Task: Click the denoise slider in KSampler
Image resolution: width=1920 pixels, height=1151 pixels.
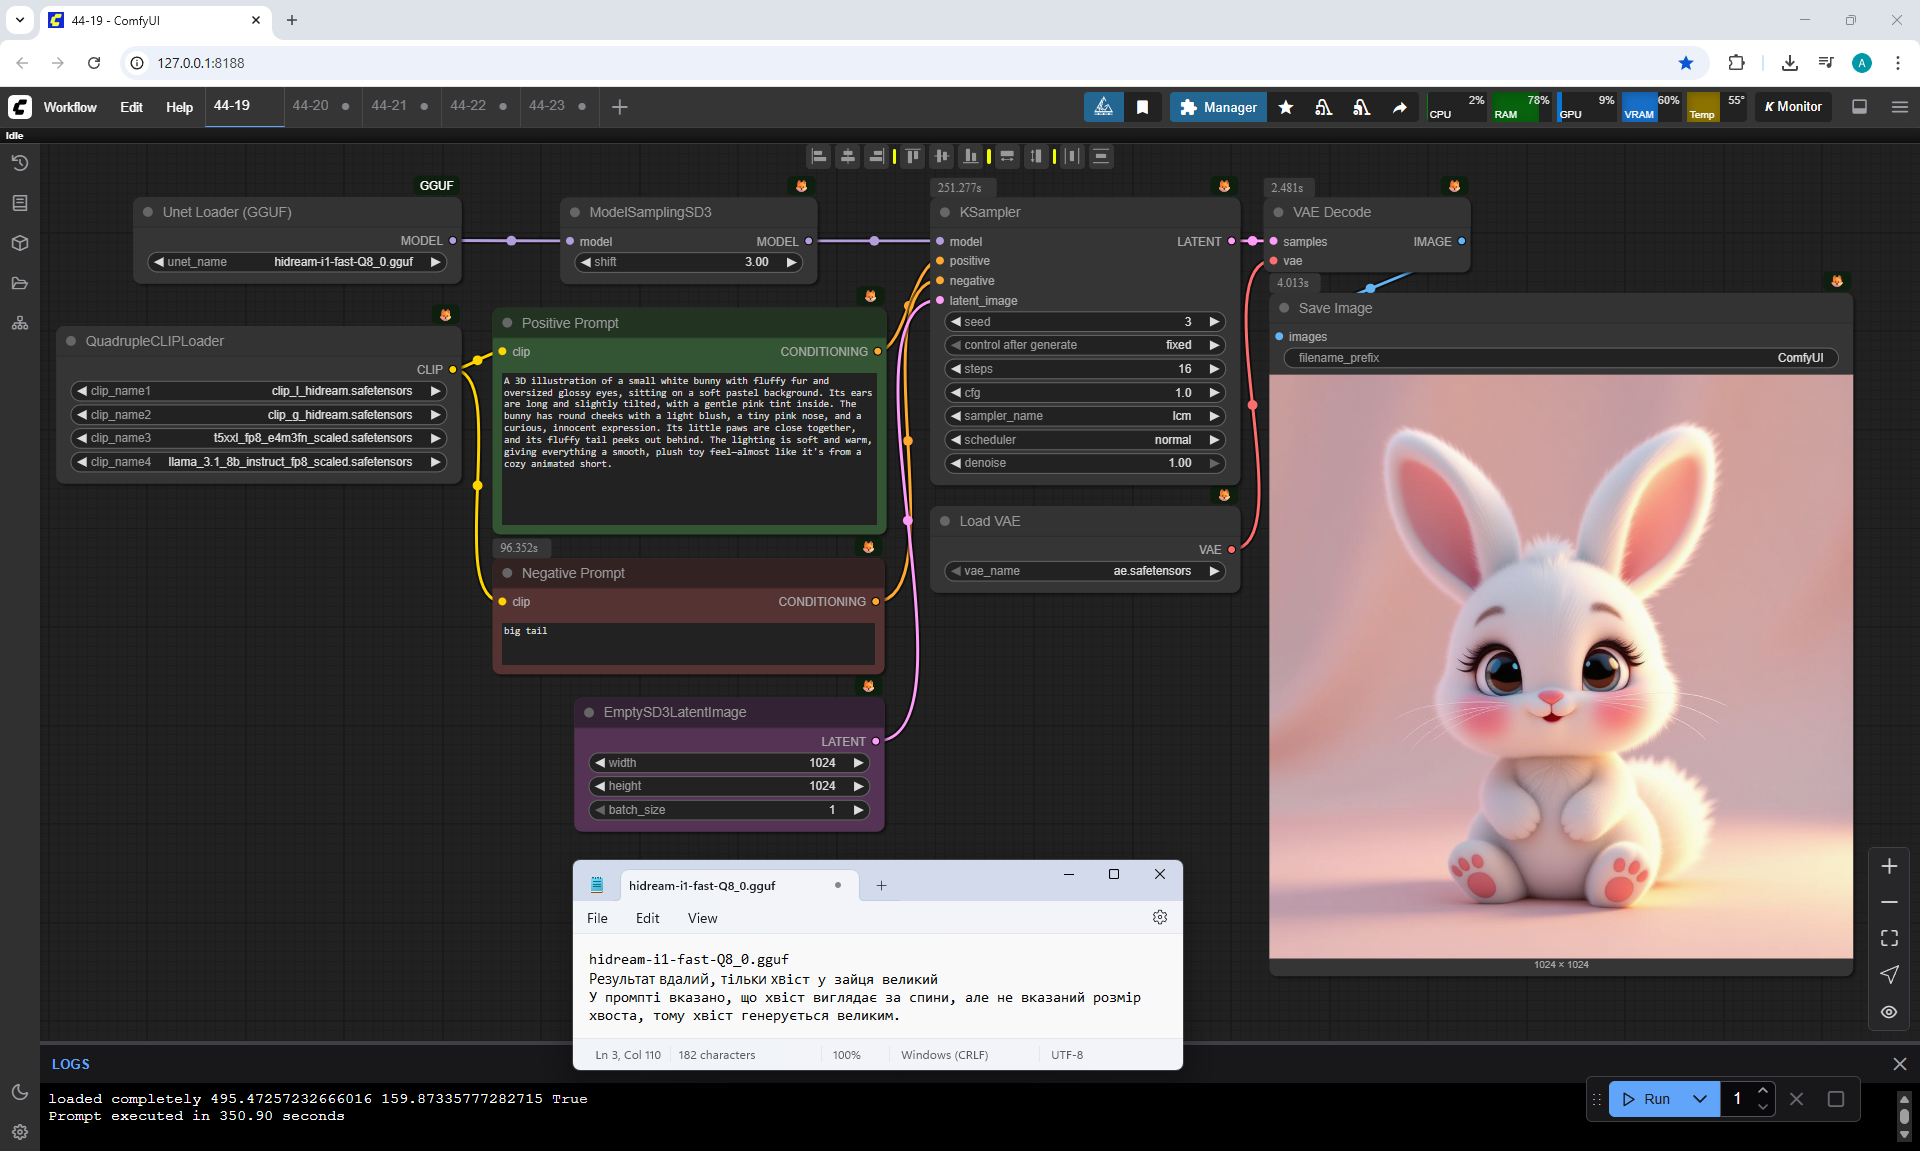Action: pyautogui.click(x=1084, y=463)
